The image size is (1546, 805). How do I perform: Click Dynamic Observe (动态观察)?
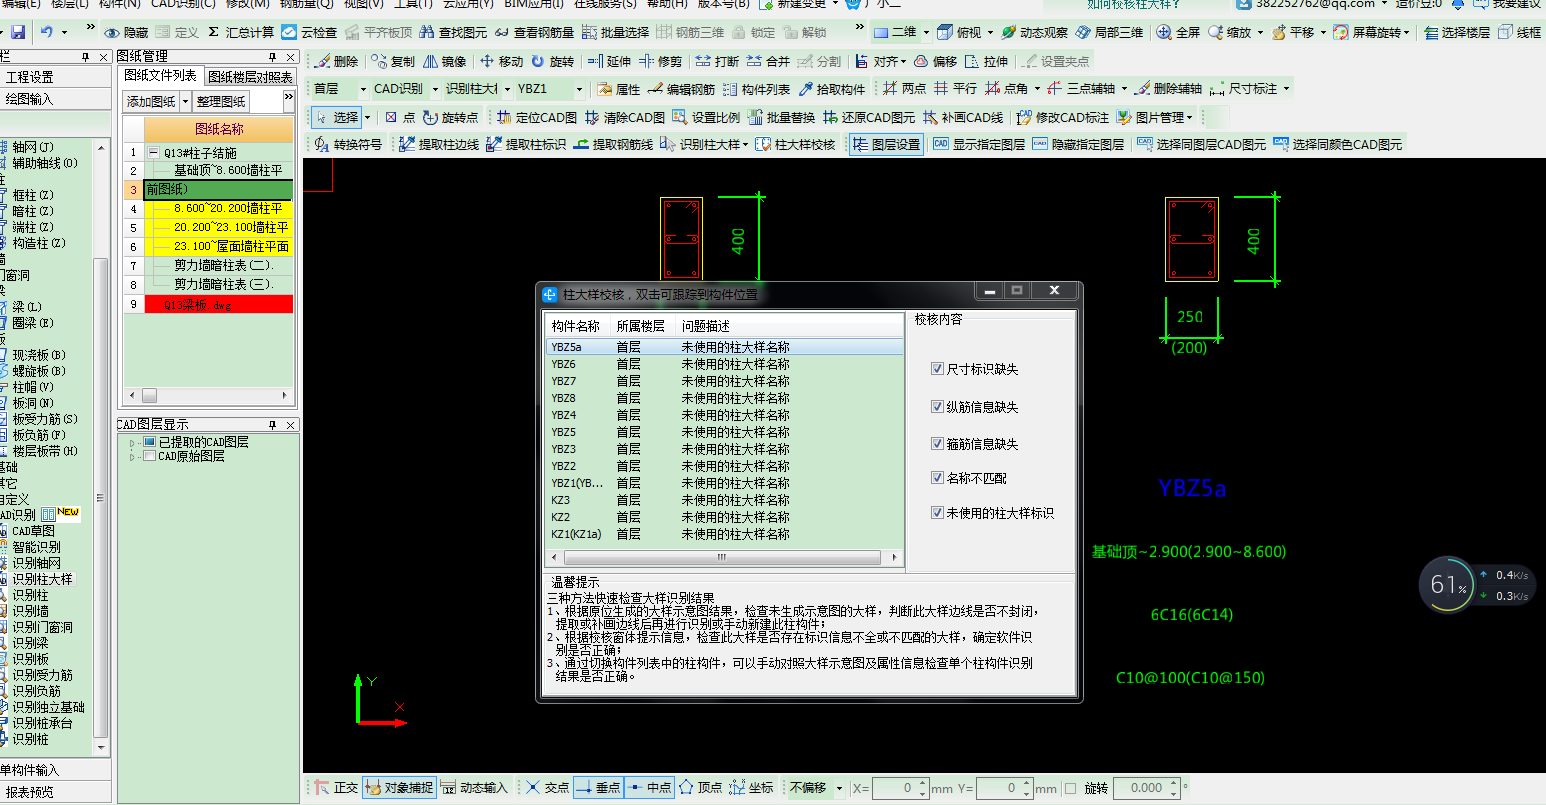[x=1034, y=33]
